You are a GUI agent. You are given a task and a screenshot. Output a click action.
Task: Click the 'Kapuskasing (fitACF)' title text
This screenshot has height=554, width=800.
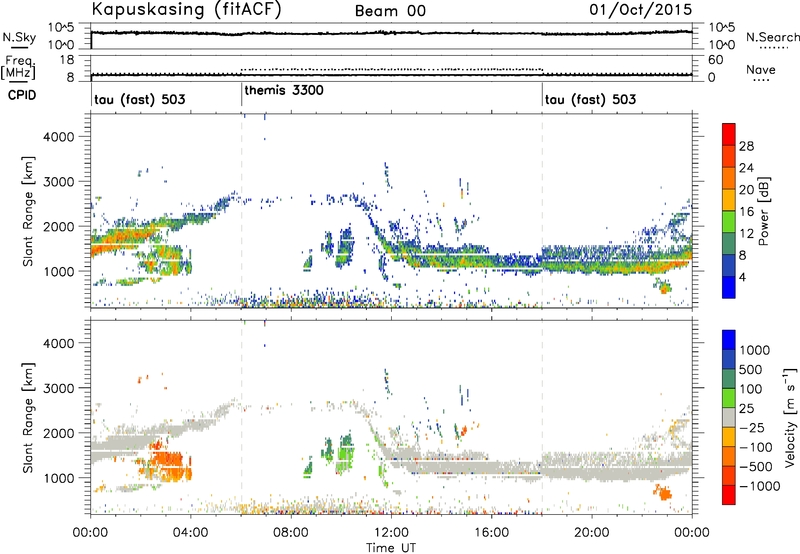186,9
